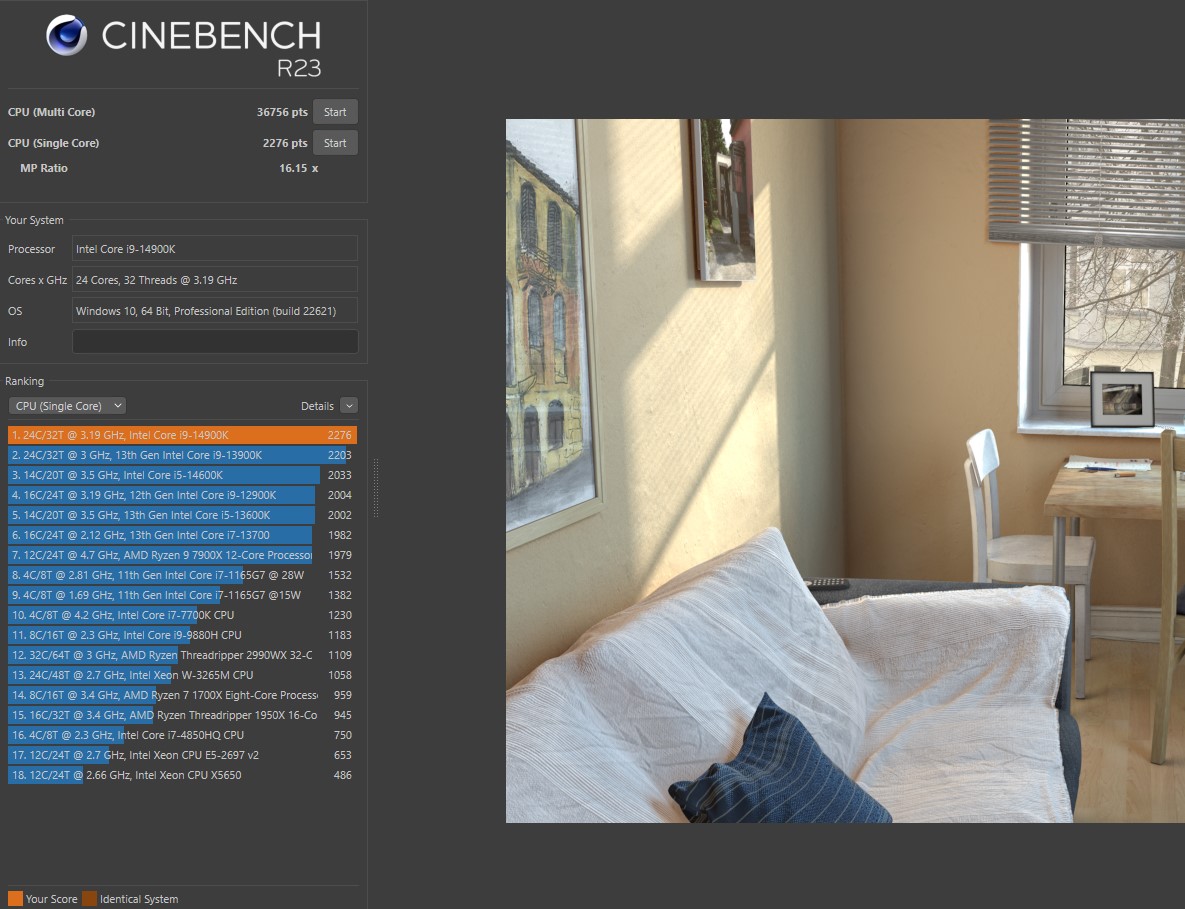Select ranking row 17 Xeon E5-2697 v2
The height and width of the screenshot is (909, 1185).
click(x=182, y=756)
